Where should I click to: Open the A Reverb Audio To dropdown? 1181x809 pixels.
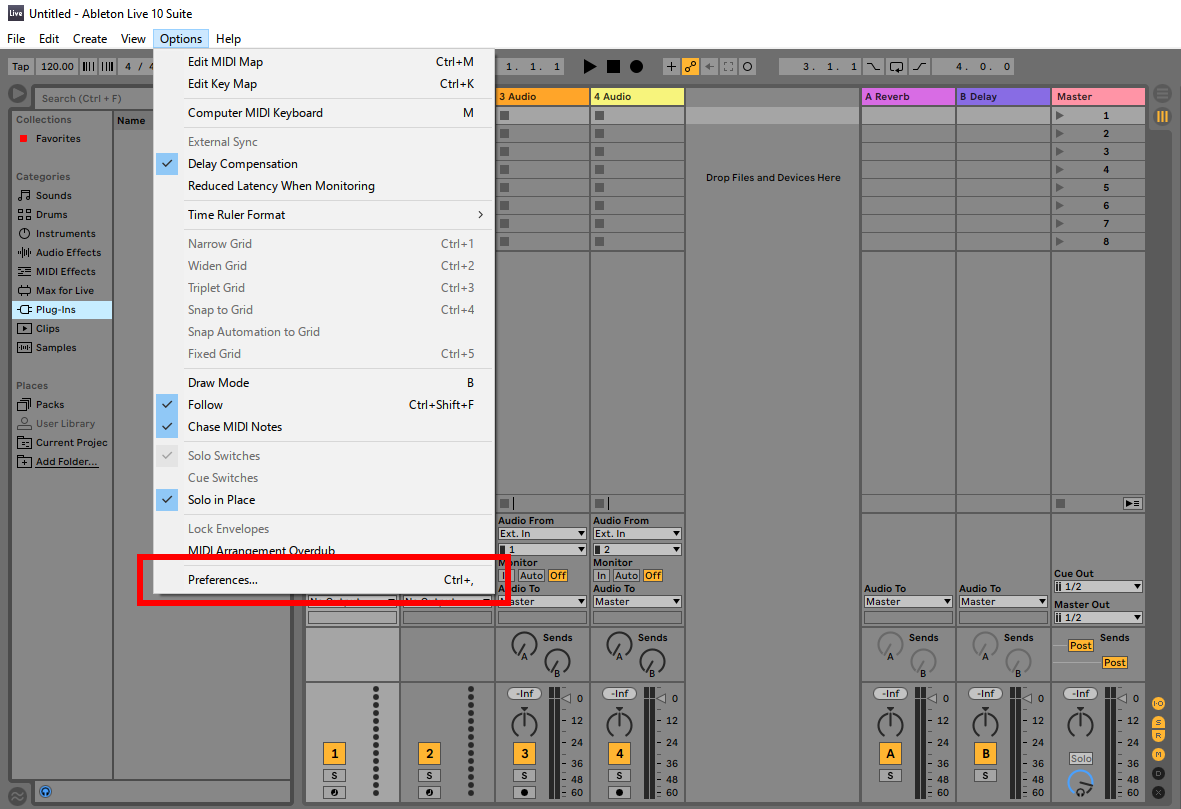[x=908, y=602]
